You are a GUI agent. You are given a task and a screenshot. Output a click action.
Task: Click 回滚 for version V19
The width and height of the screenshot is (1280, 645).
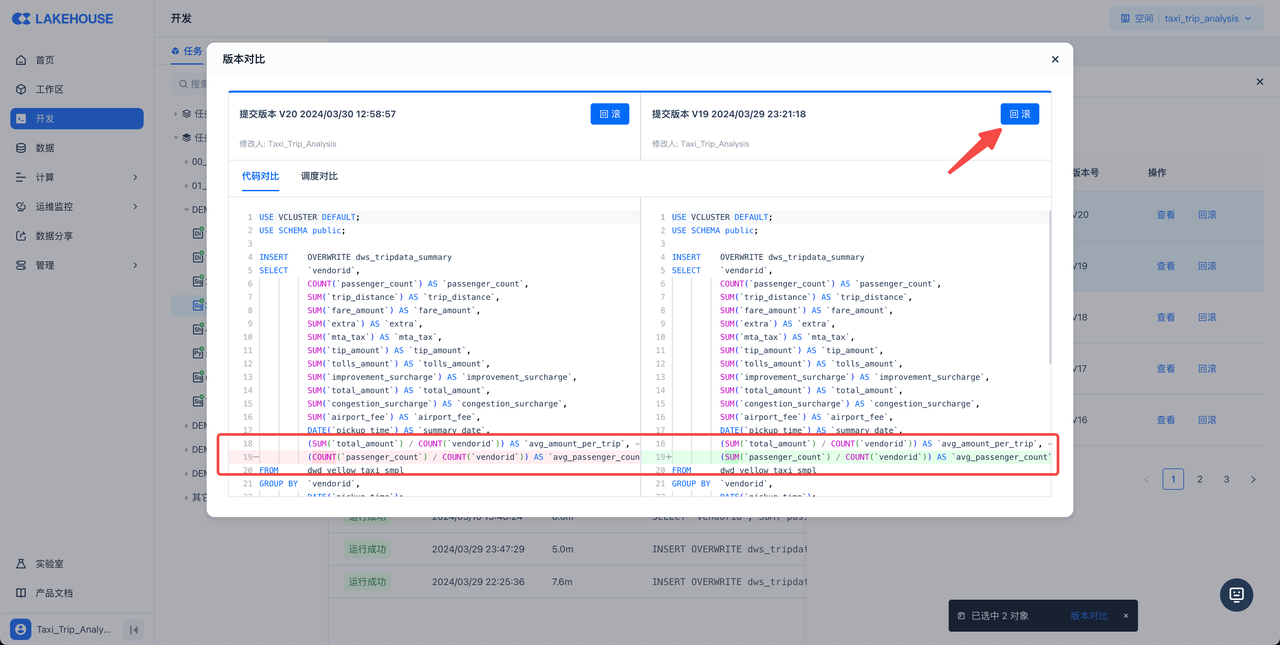pos(1019,114)
